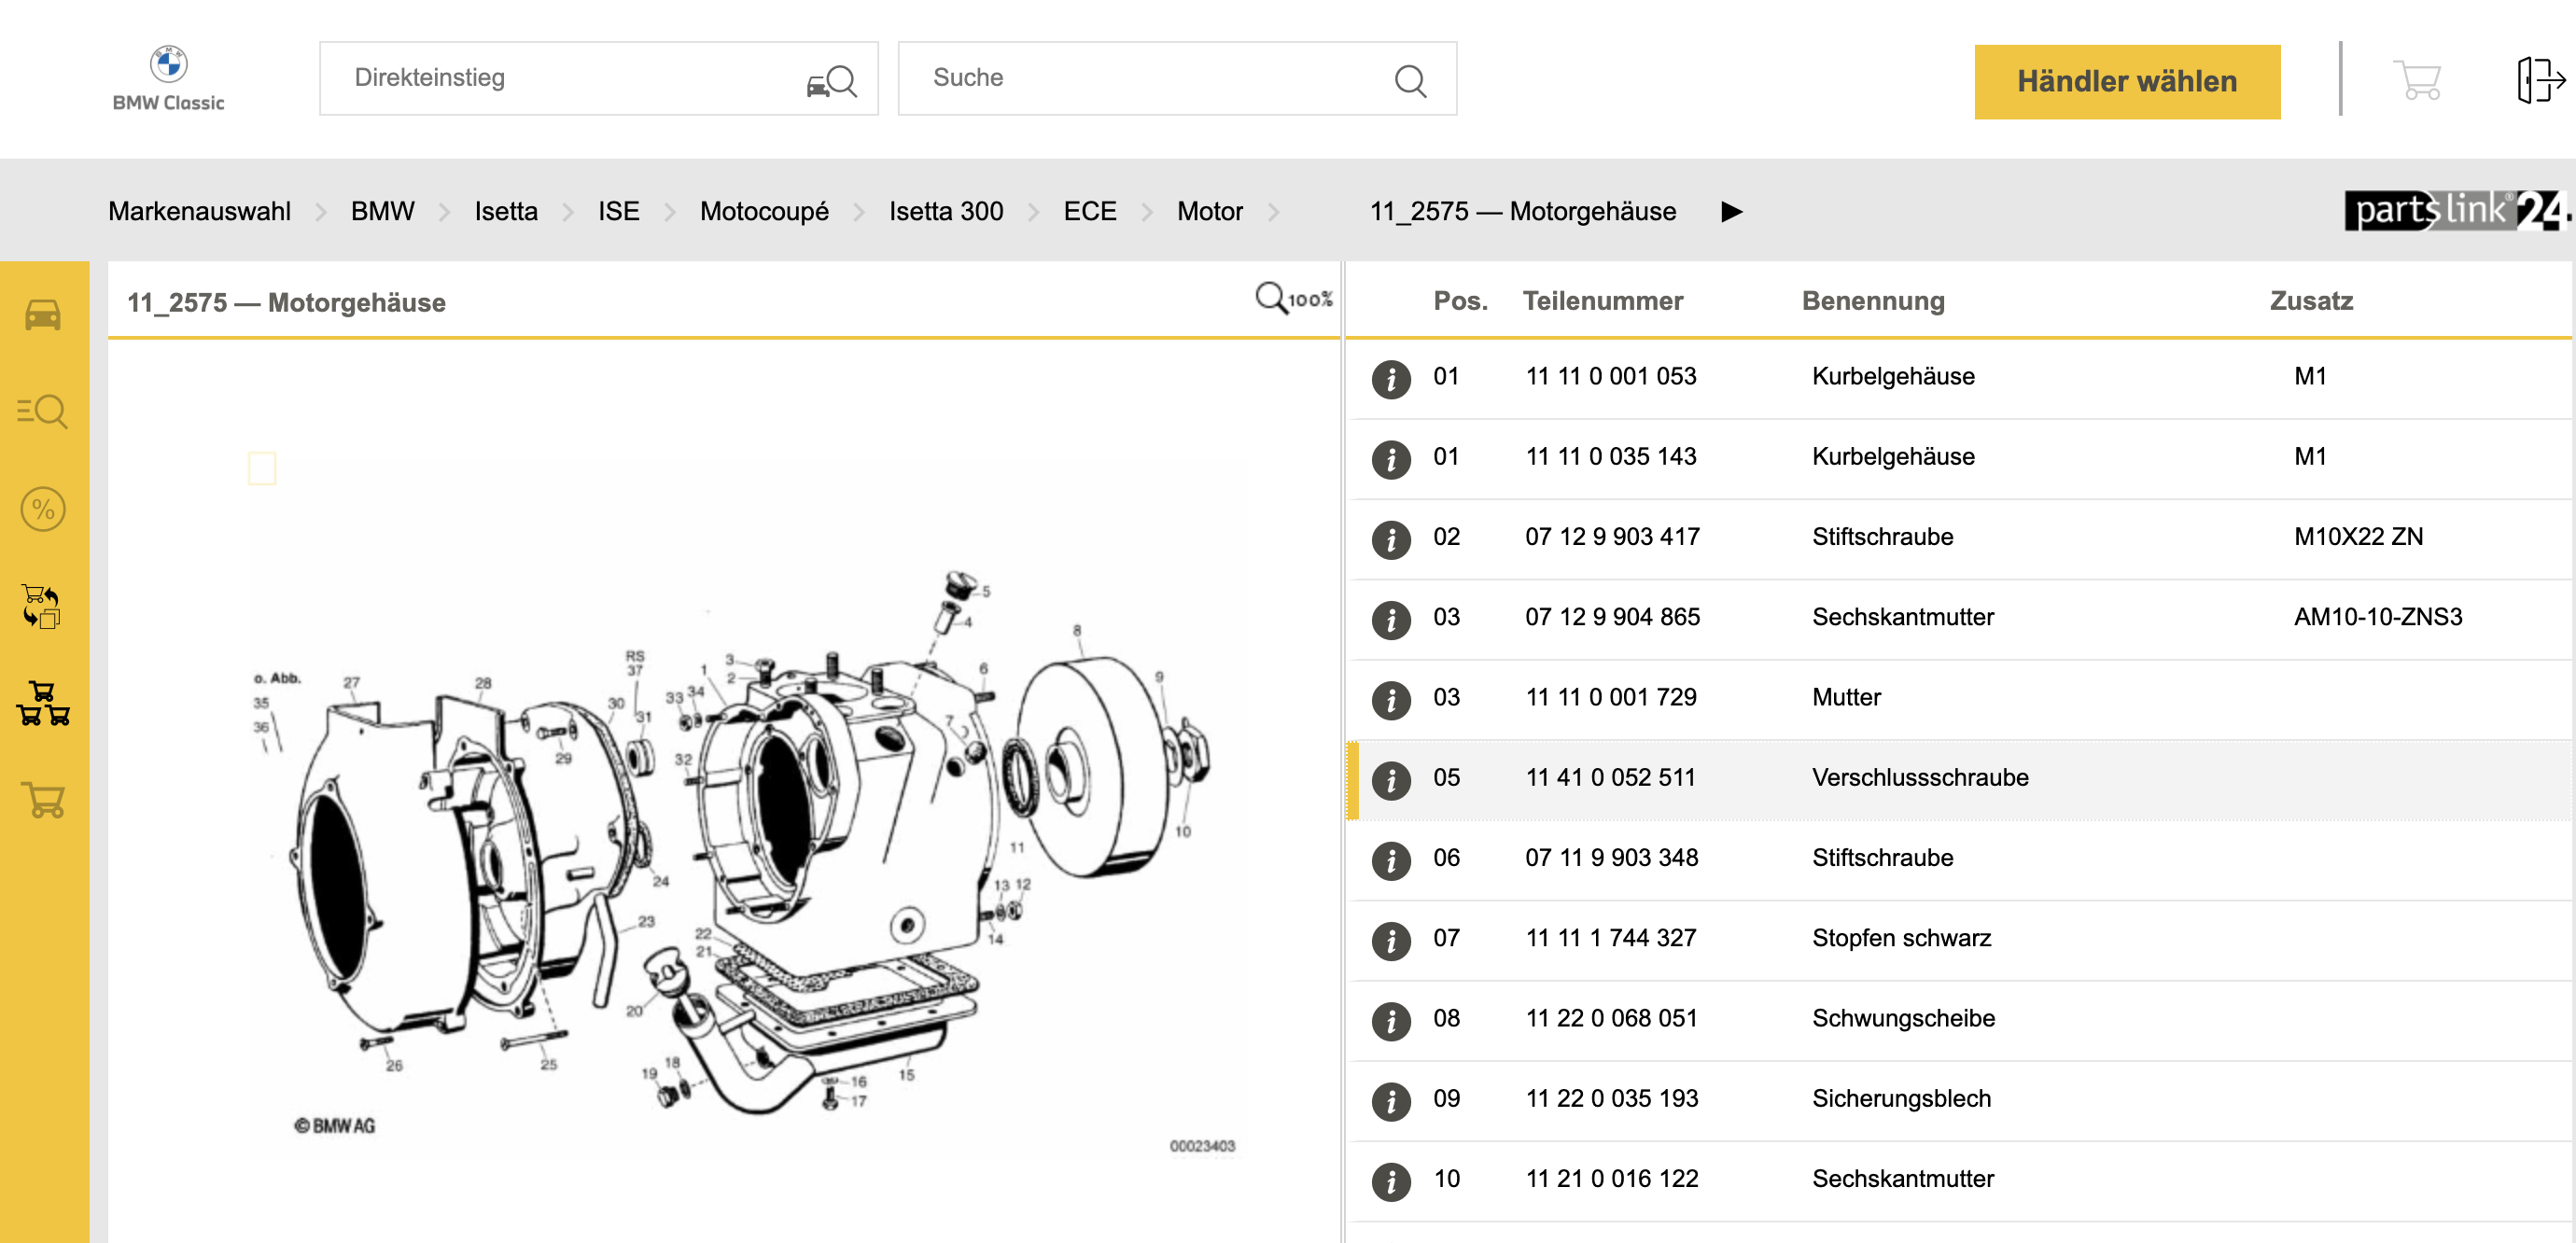Select the Stopfen schwarz row
Image resolution: width=2576 pixels, height=1243 pixels.
tap(1900, 938)
